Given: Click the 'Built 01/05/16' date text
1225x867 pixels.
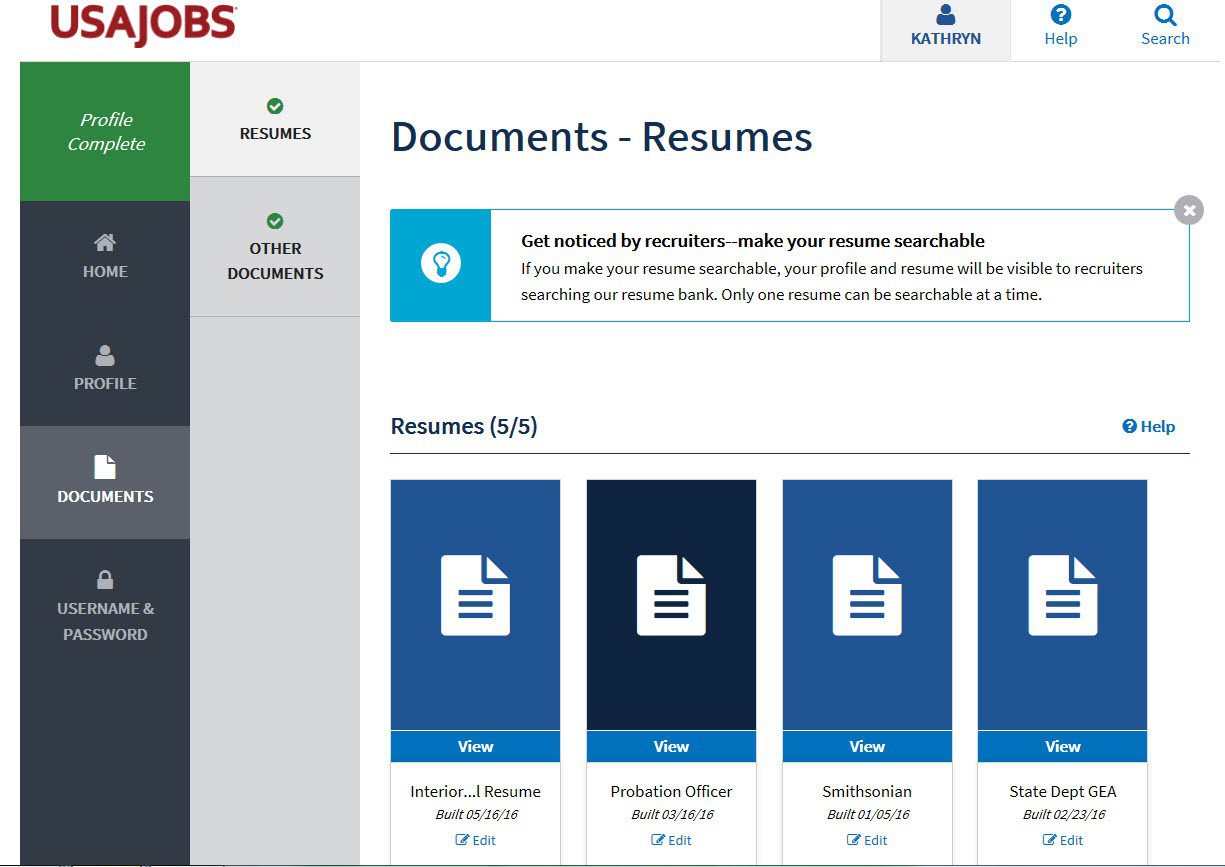Looking at the screenshot, I should (x=867, y=814).
